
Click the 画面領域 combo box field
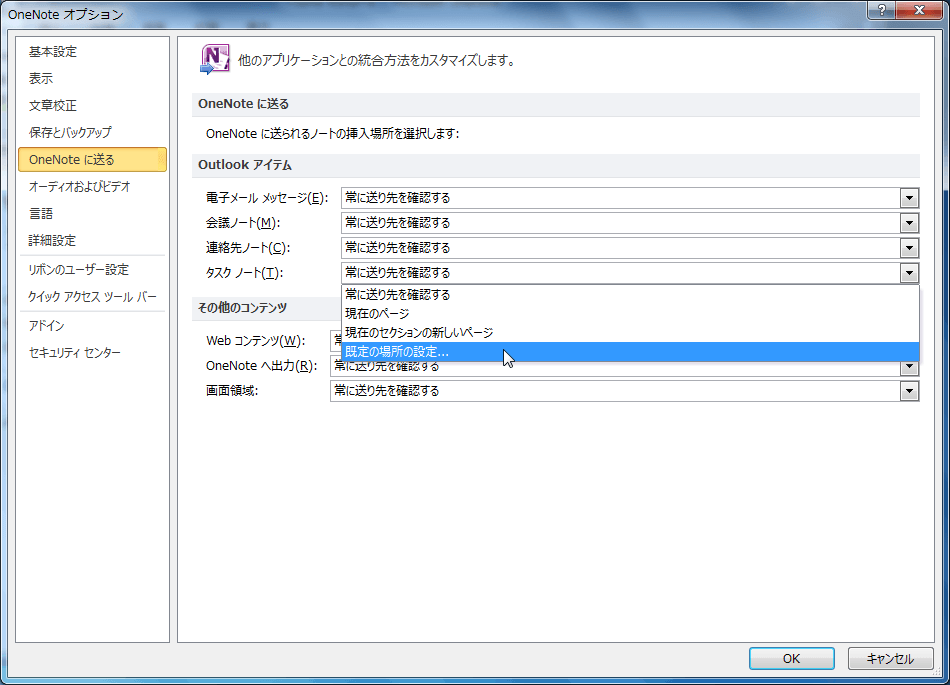pos(624,391)
